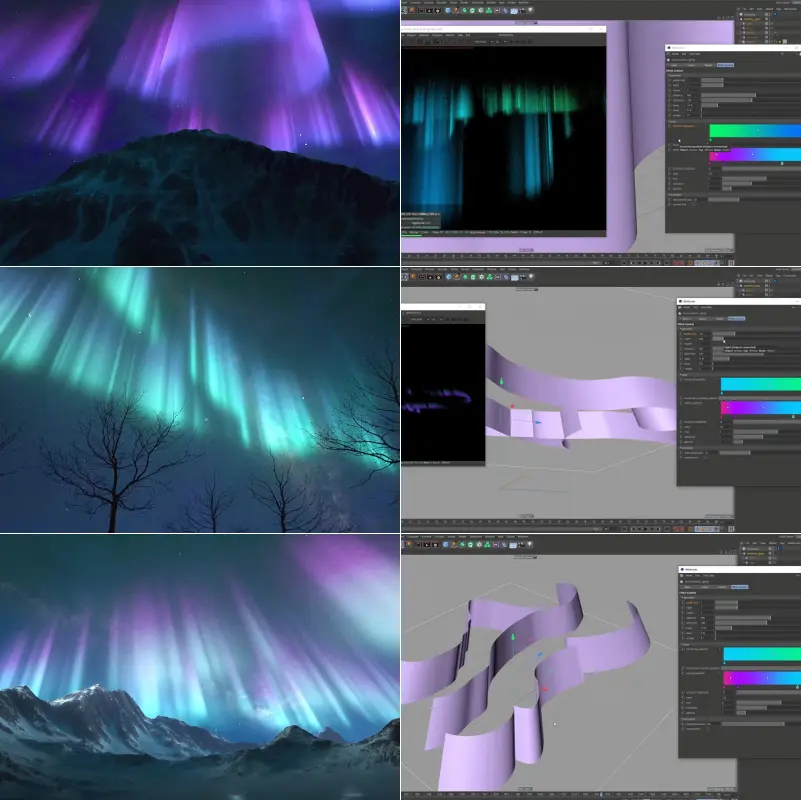
Task: Click cyan-to-green gradient bar in bottom Attribute panel
Action: 762,654
